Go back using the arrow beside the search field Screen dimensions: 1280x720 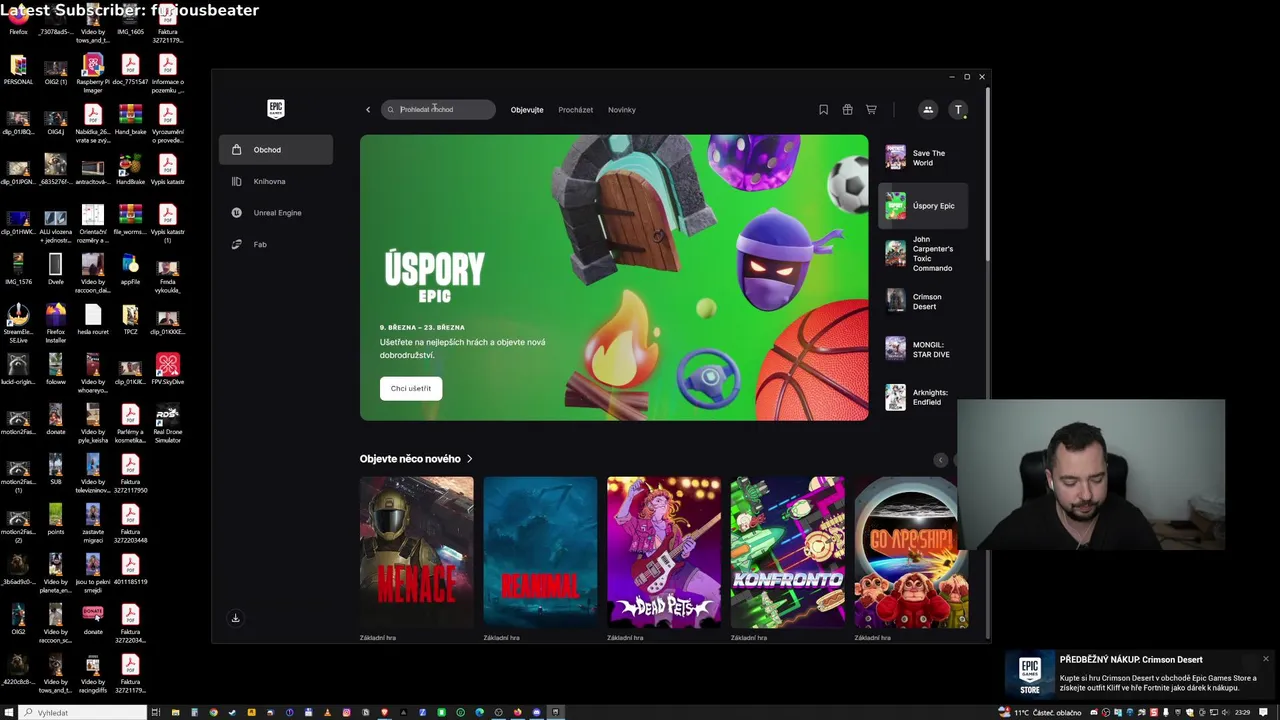pos(368,110)
